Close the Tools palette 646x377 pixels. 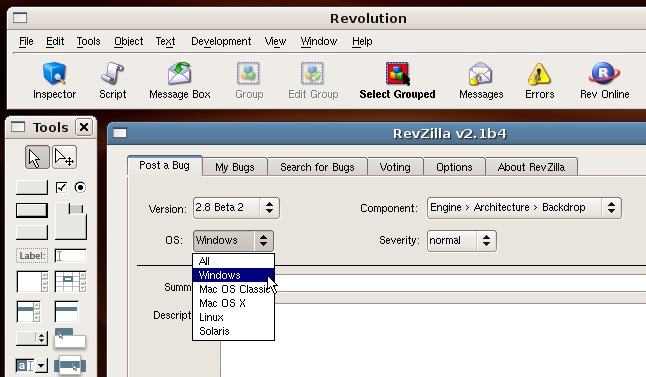point(84,127)
